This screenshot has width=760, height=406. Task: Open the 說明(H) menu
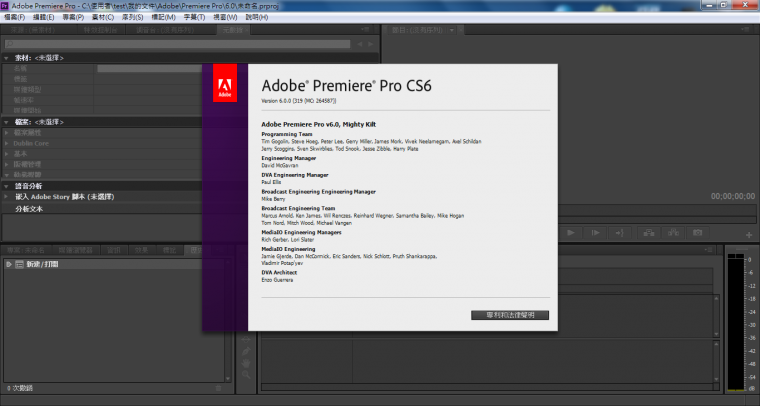[257, 17]
